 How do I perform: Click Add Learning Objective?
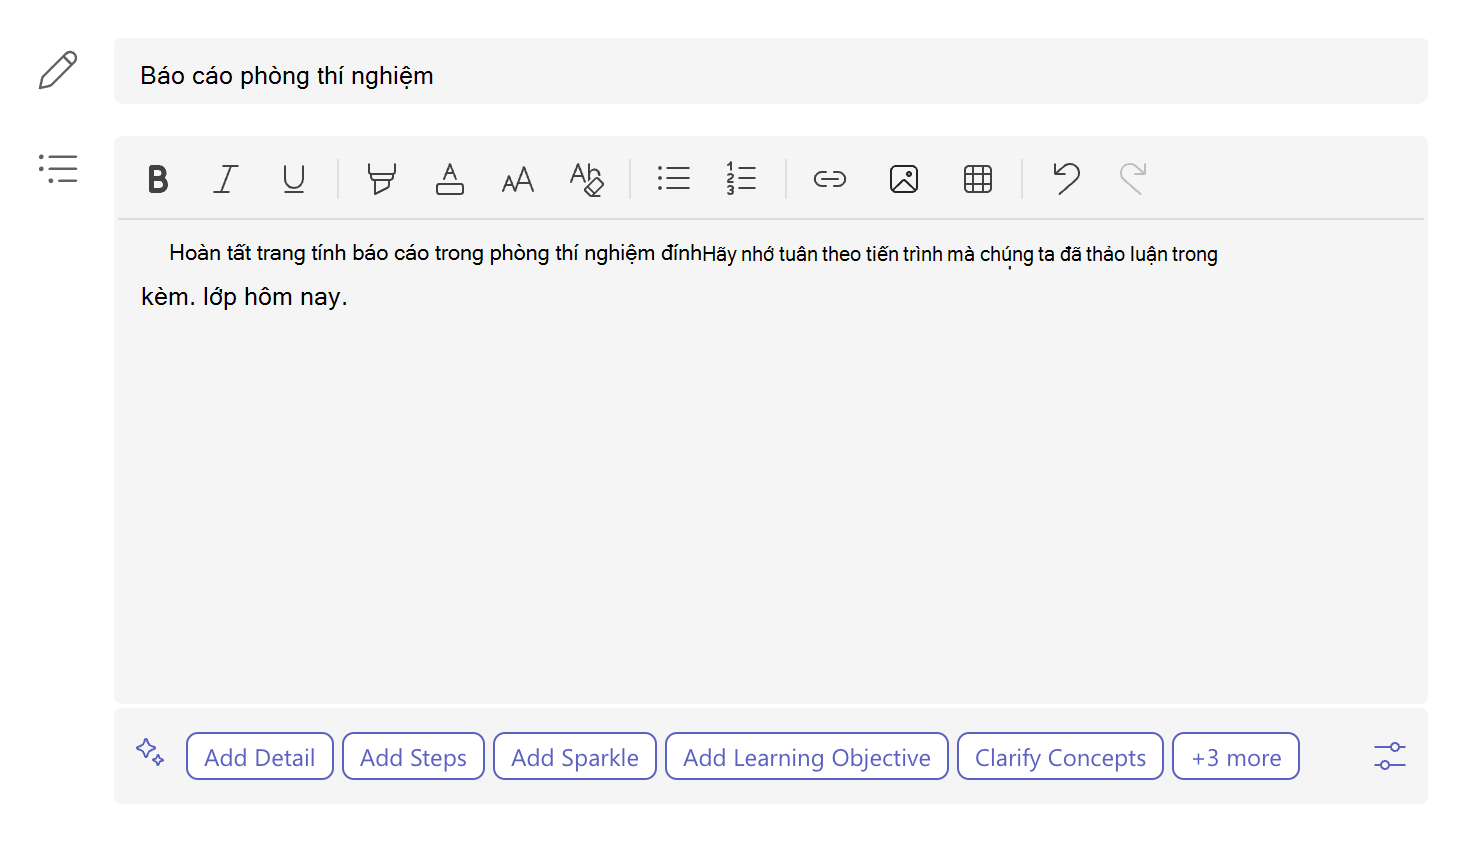807,757
